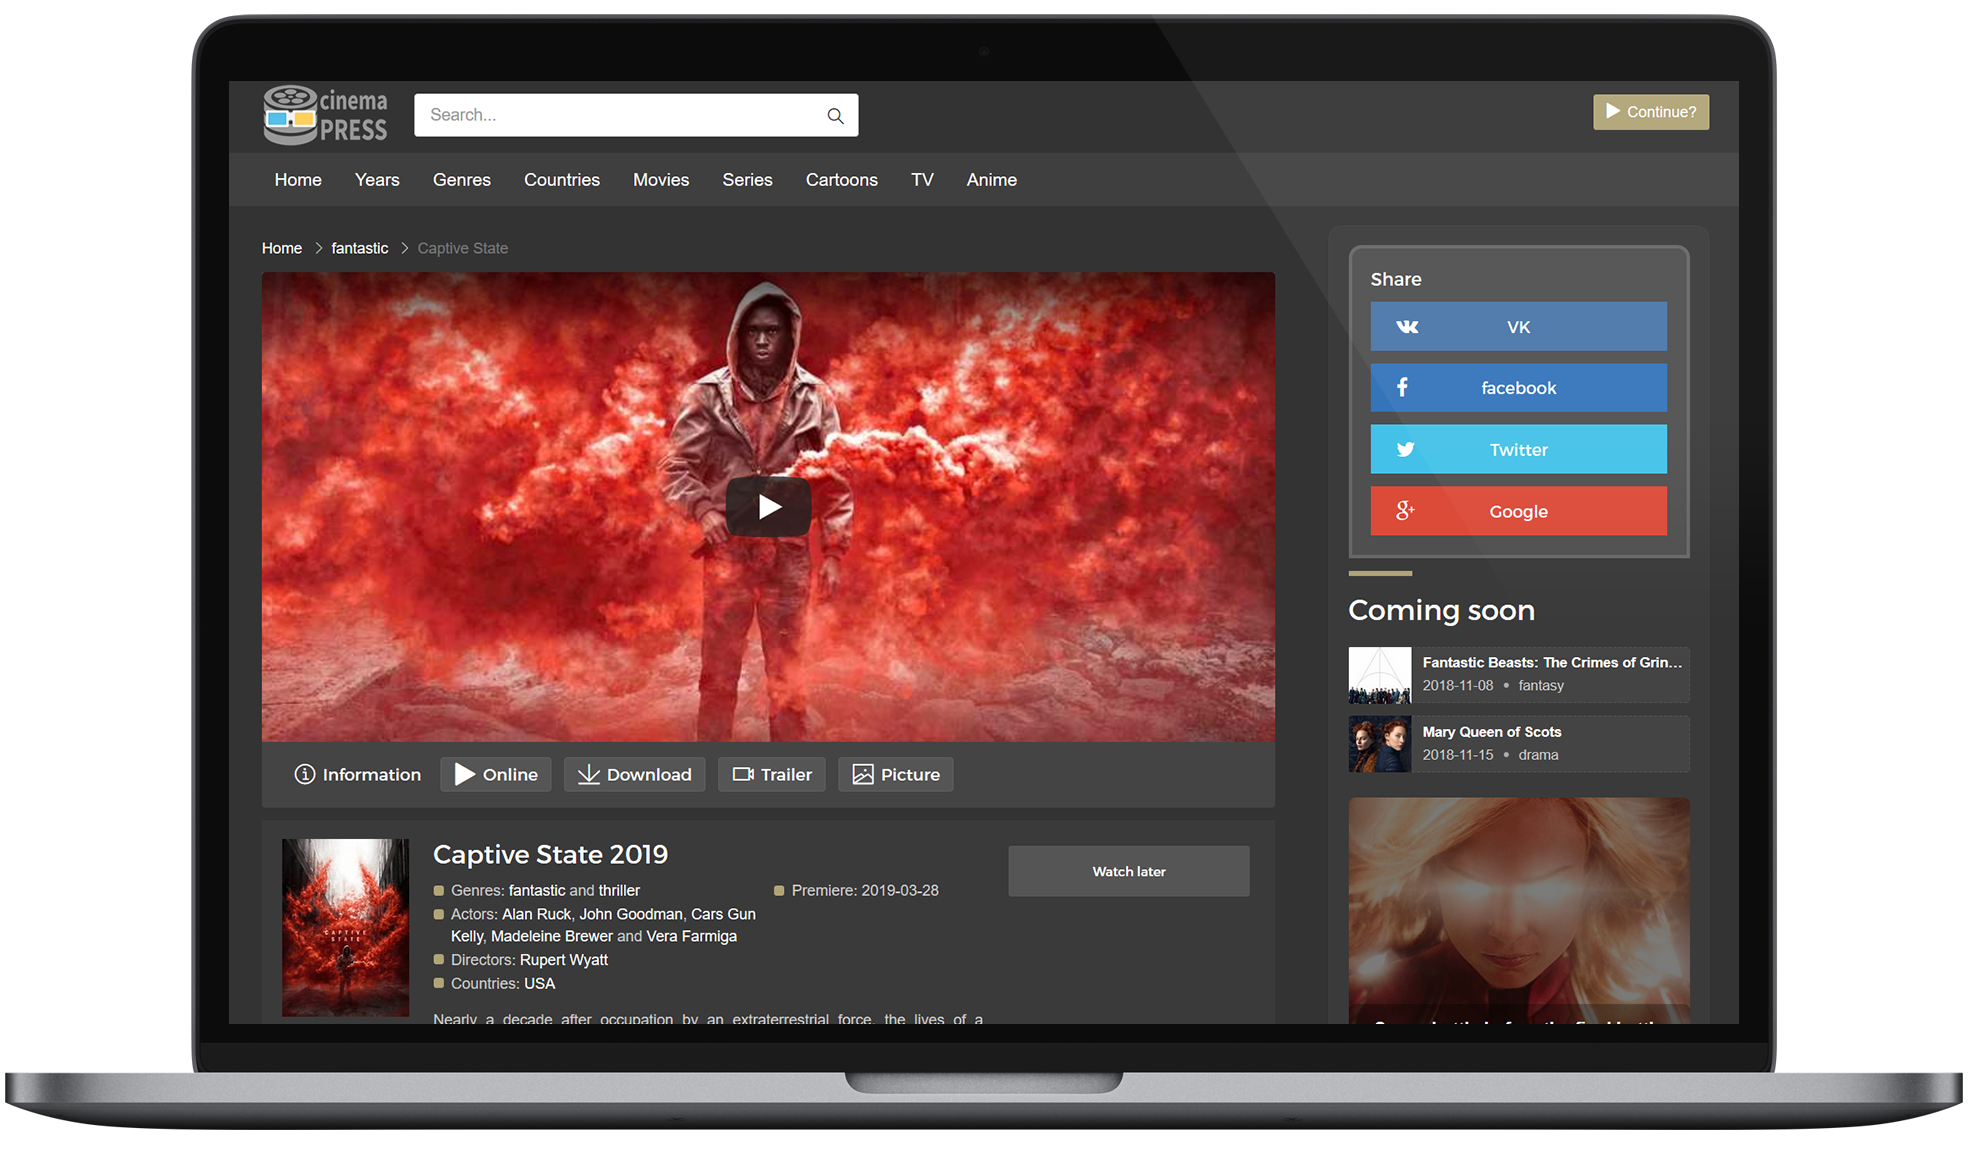1968x1152 pixels.
Task: Share on Twitter
Action: (1517, 450)
